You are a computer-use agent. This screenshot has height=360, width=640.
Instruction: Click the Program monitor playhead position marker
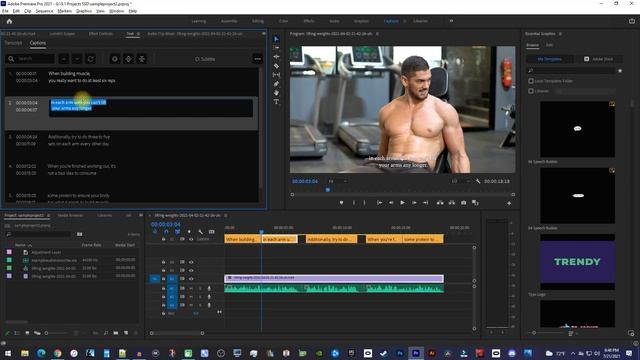click(327, 190)
